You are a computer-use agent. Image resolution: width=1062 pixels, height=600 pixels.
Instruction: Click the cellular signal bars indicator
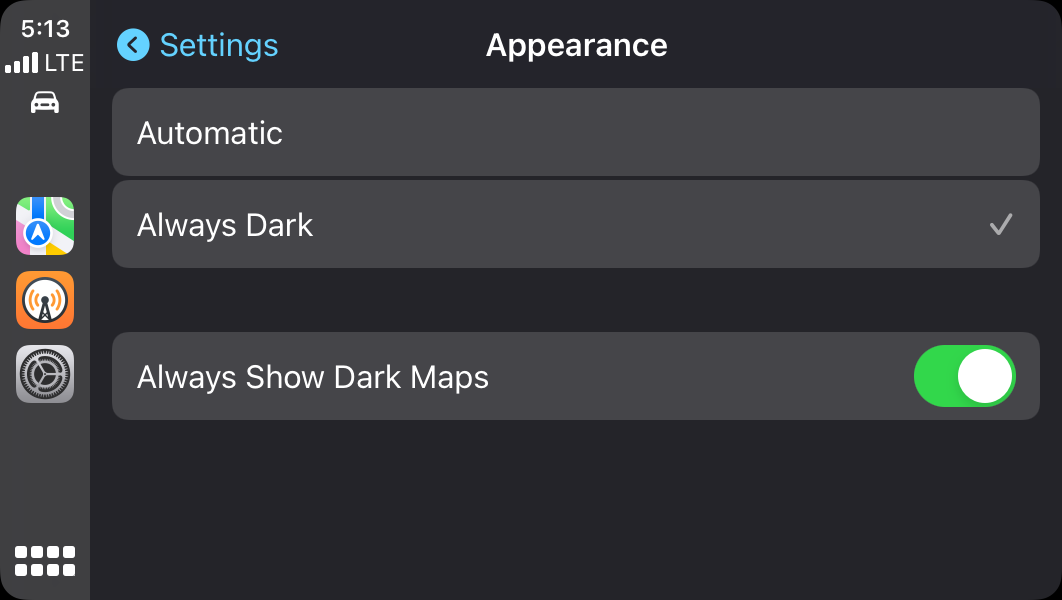(22, 64)
